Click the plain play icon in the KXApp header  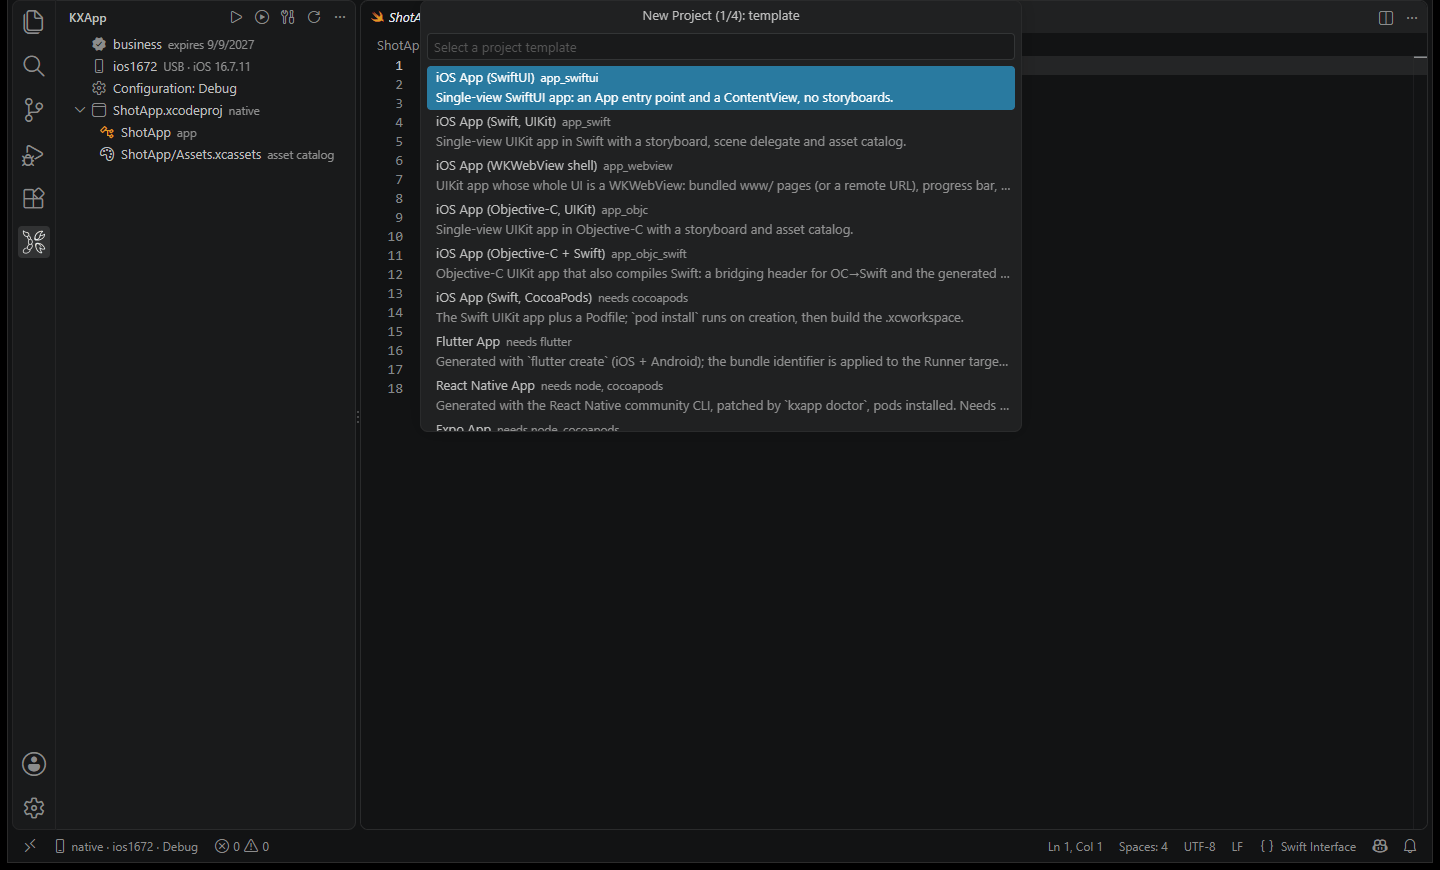[236, 17]
